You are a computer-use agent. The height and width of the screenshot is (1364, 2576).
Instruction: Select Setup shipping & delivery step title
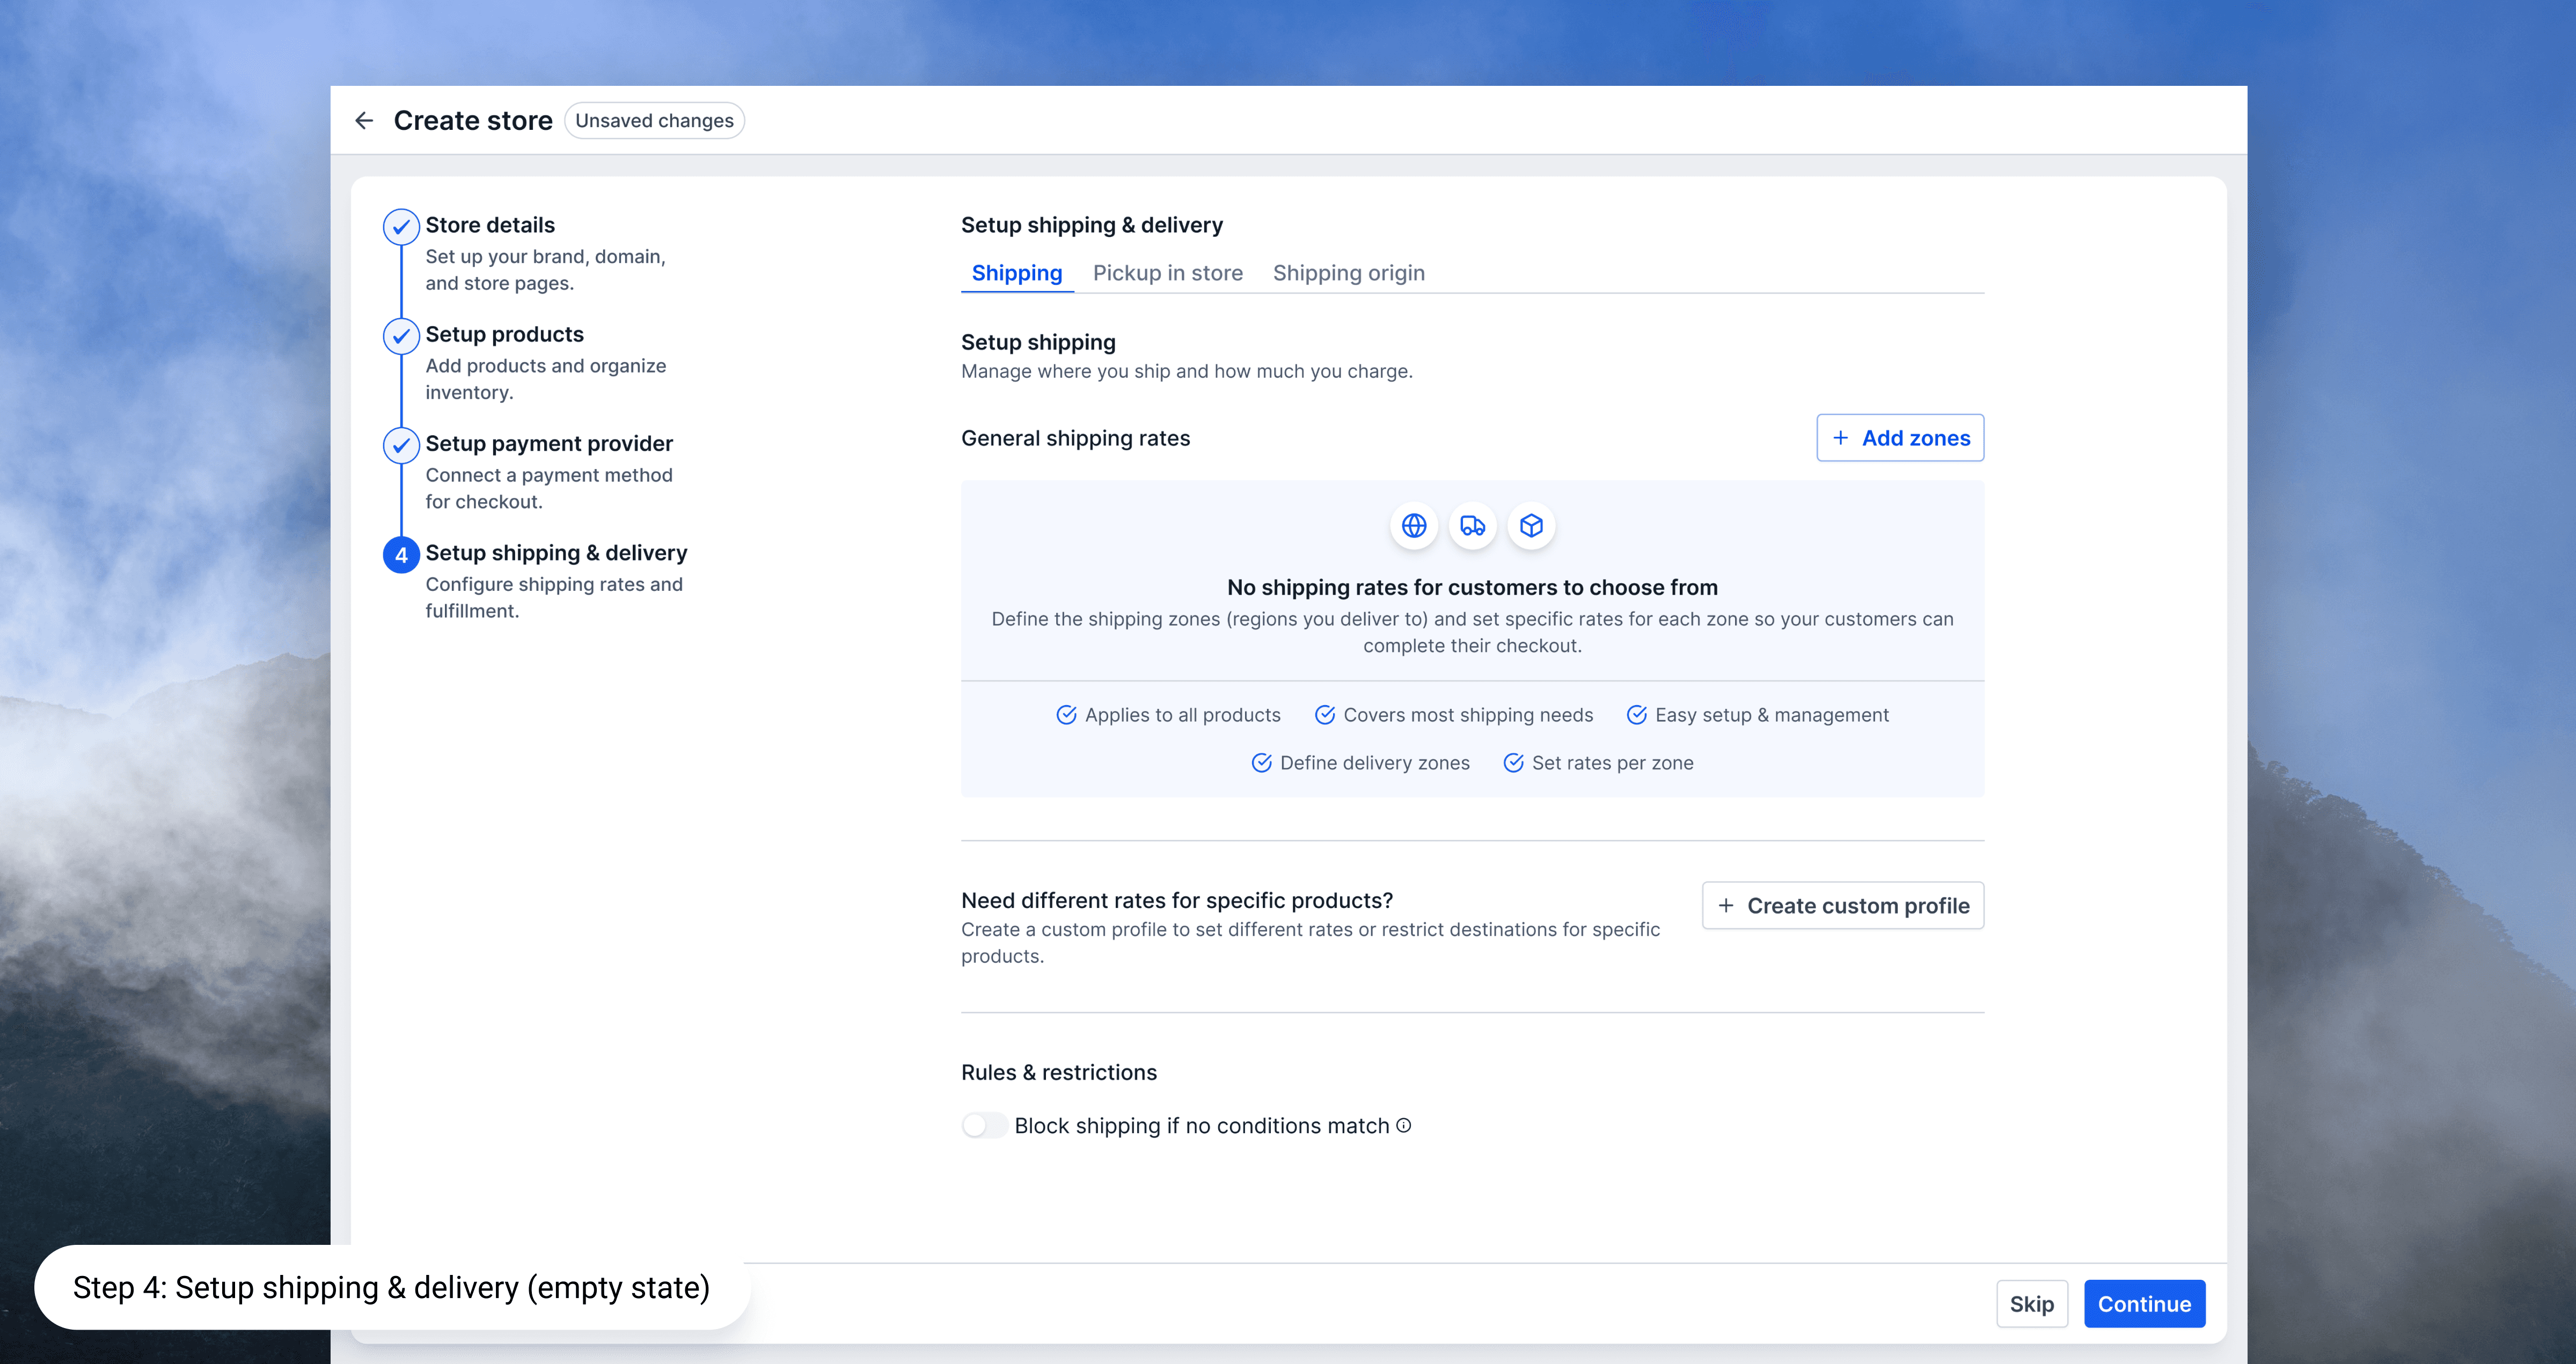(556, 553)
